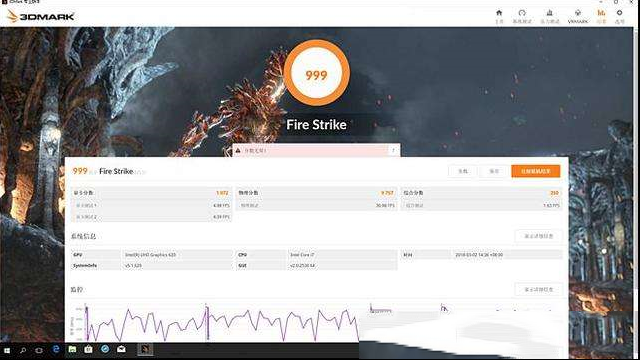Expand the graphics score row
The image size is (640, 360).
pos(151,193)
